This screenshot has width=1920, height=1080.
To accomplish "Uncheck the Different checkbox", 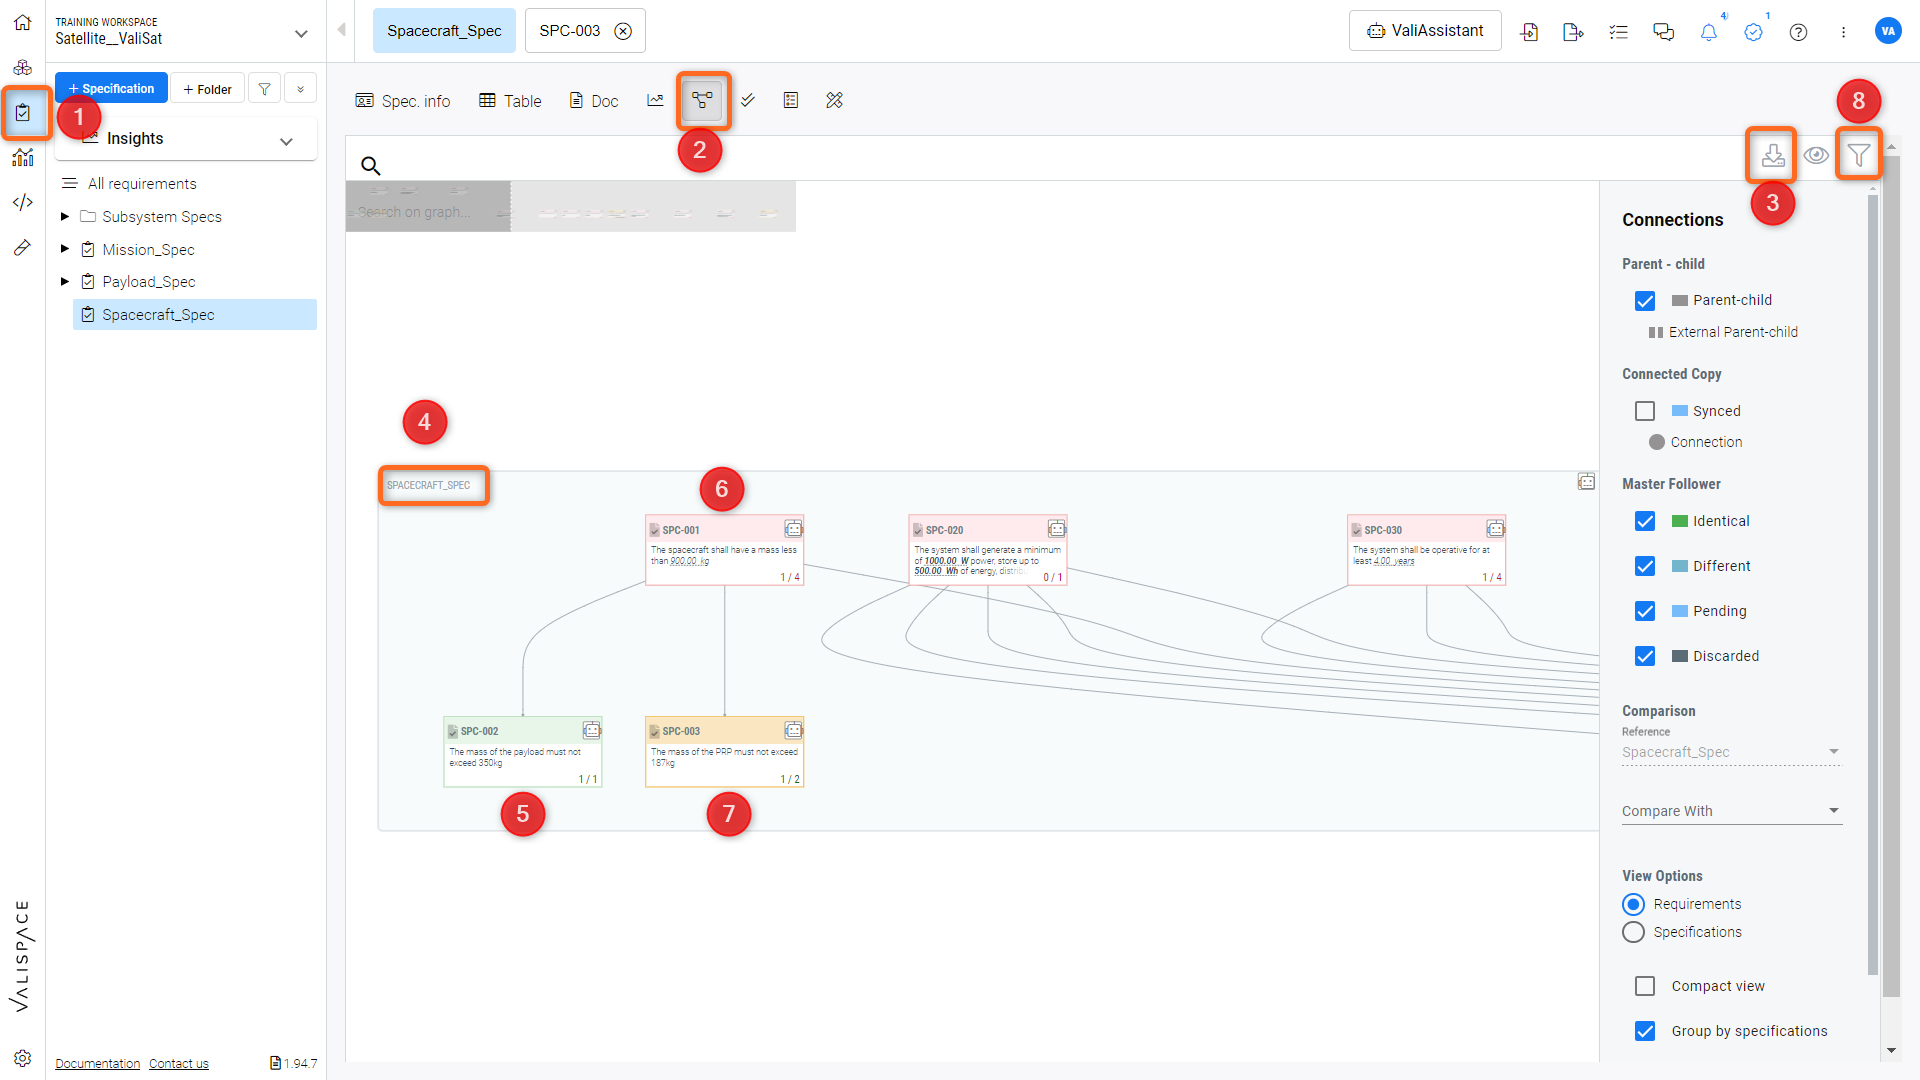I will tap(1645, 566).
